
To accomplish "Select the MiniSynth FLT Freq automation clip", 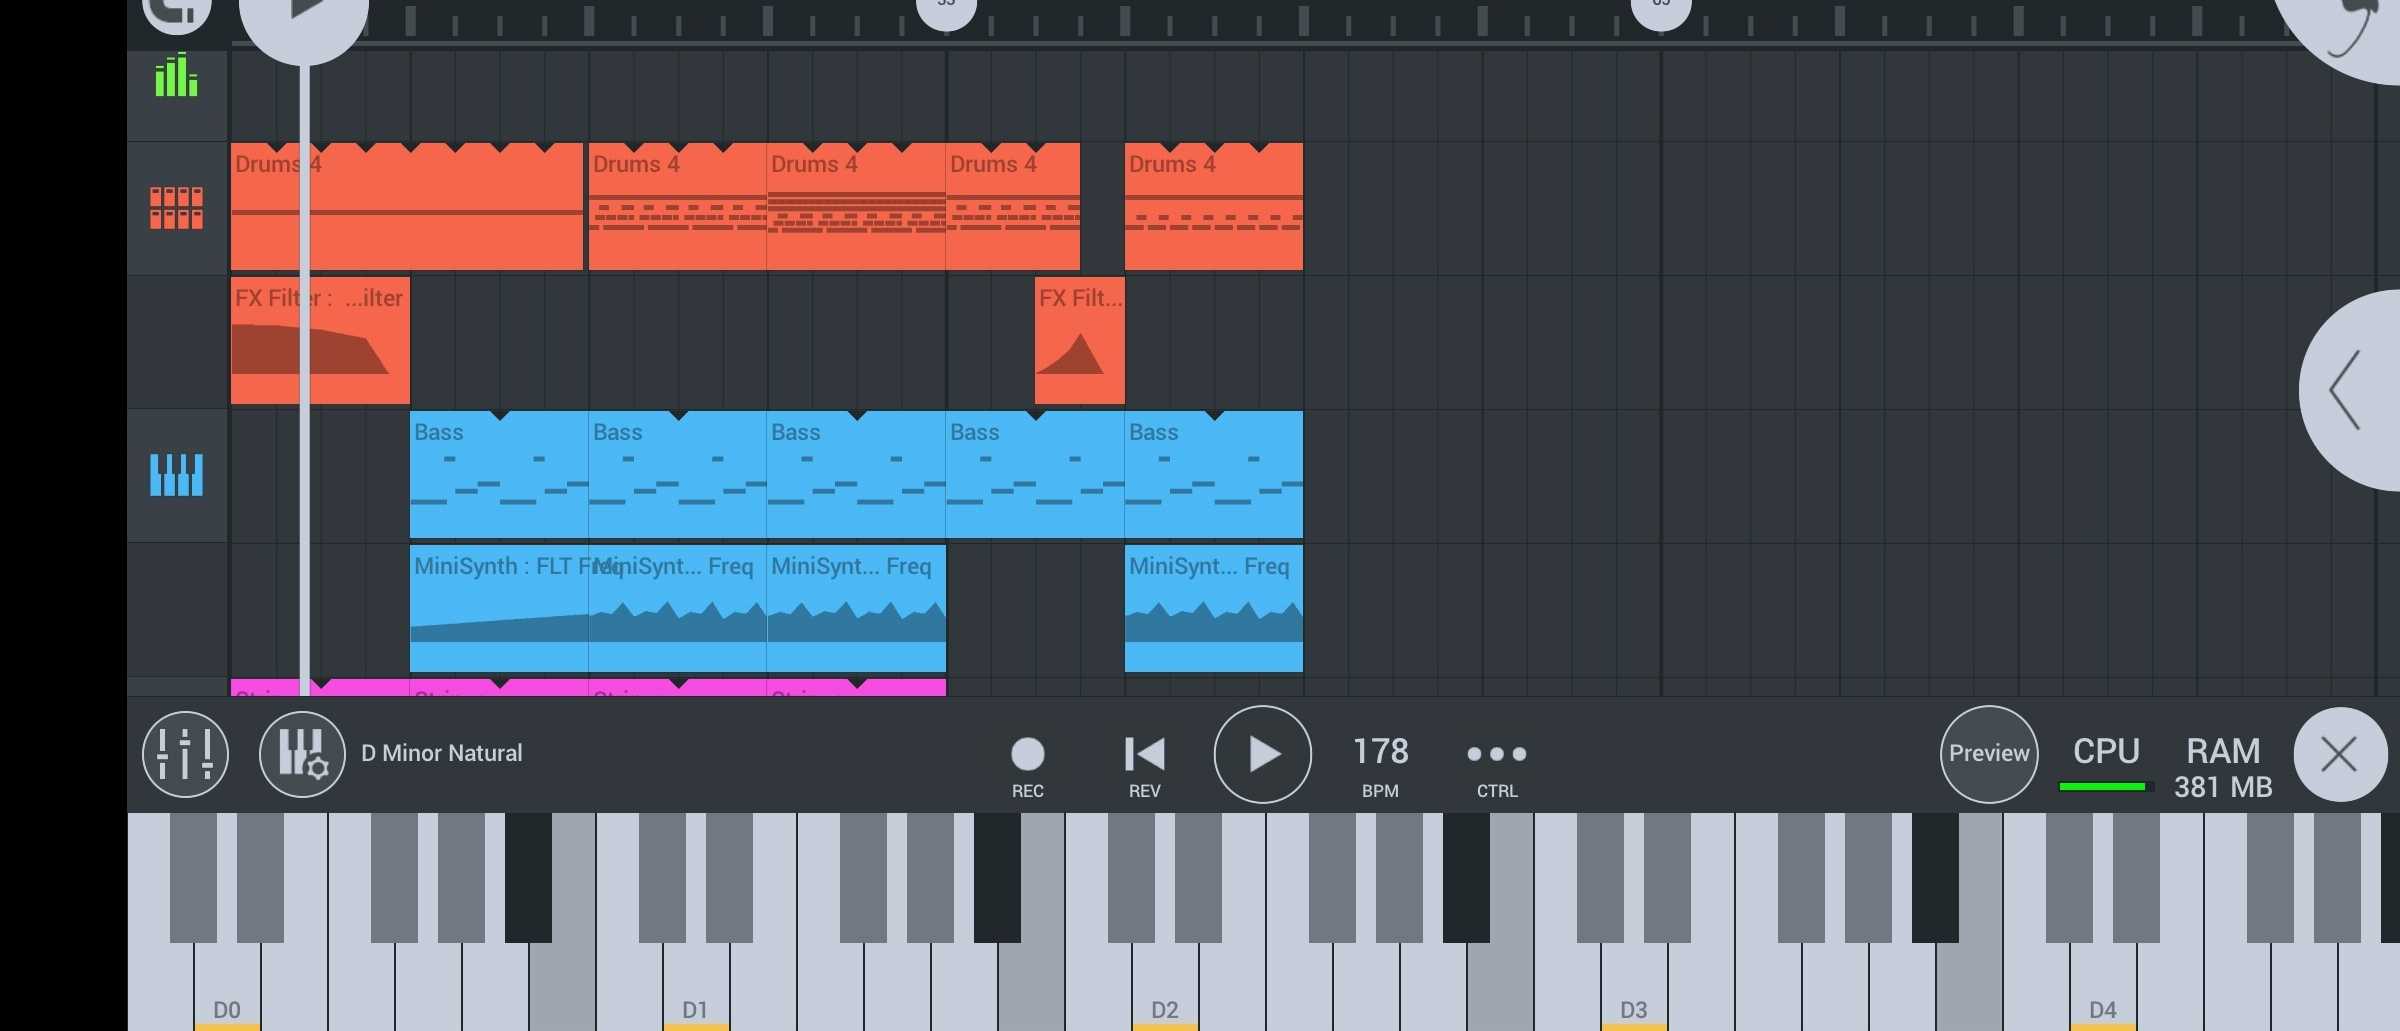I will 498,610.
